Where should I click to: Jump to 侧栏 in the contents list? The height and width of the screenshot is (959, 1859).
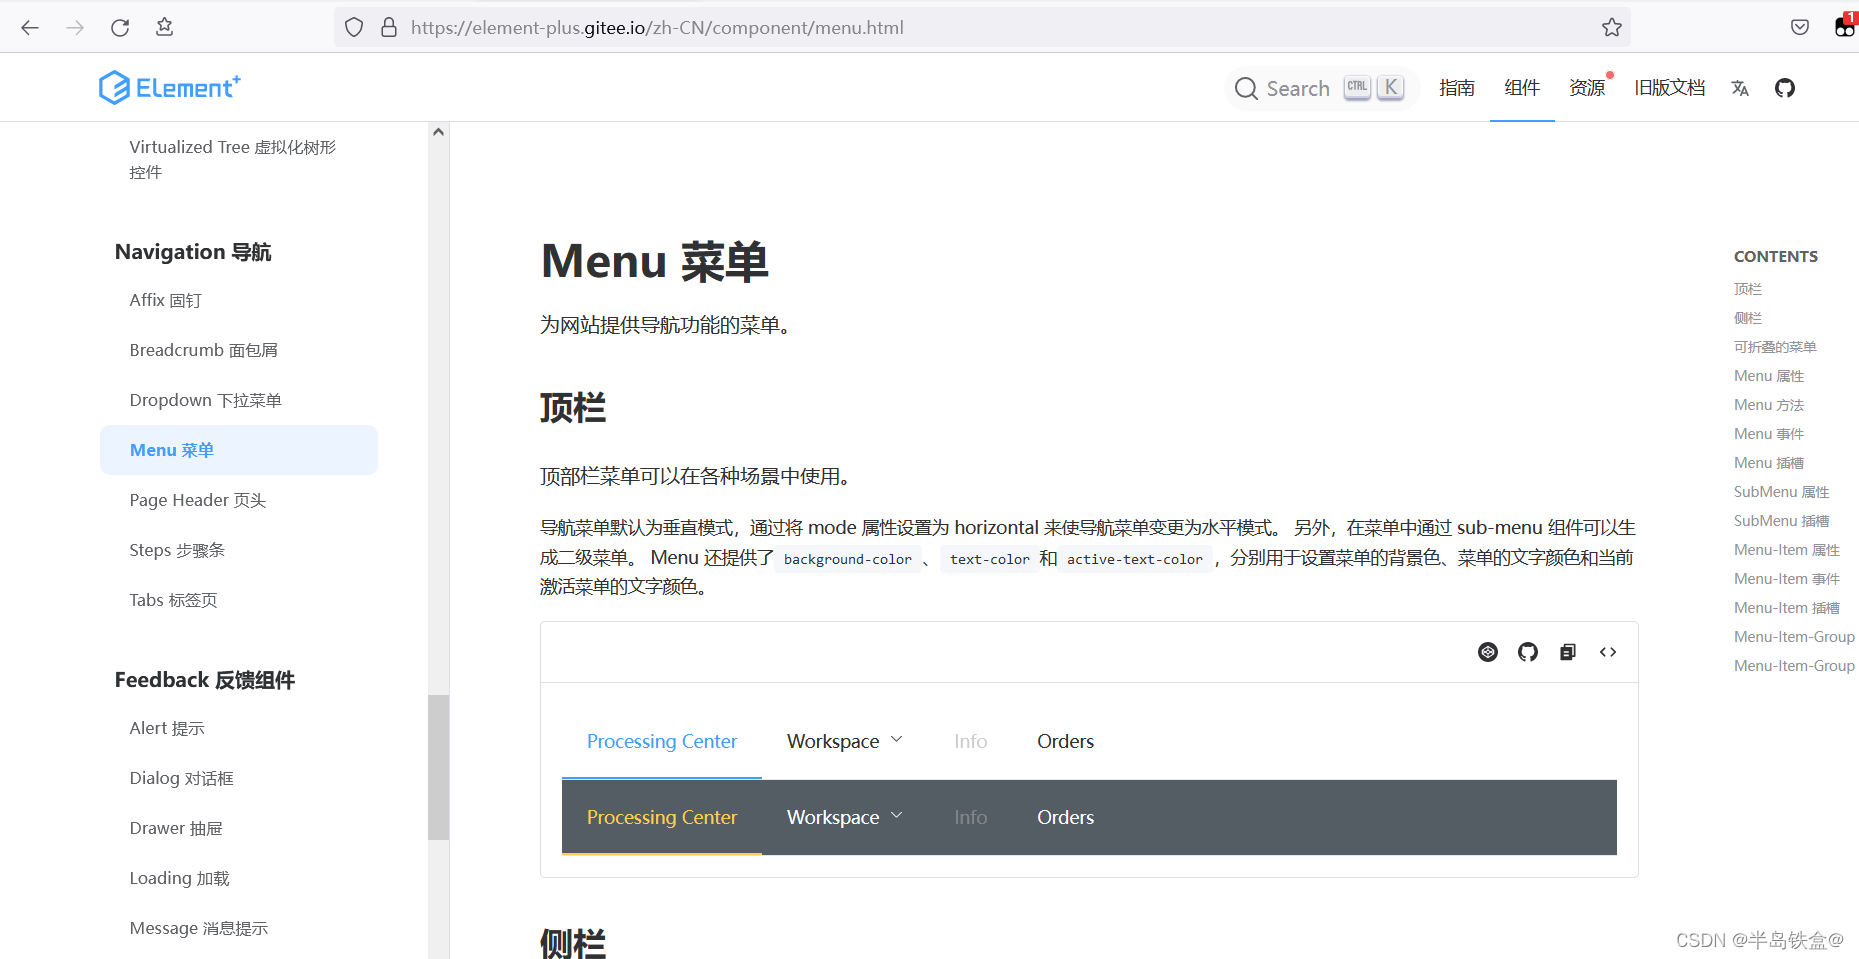(1748, 318)
